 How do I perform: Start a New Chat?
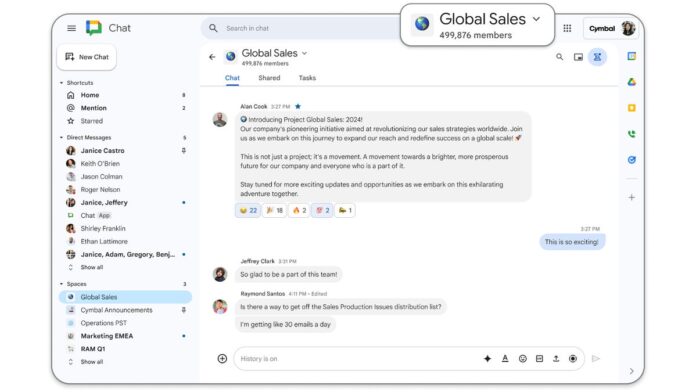coord(87,57)
